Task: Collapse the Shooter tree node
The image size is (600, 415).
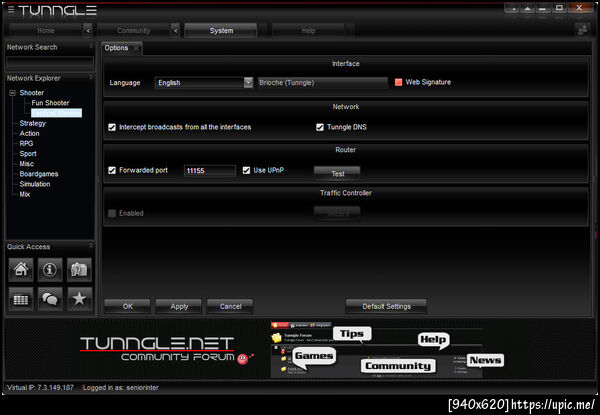Action: coord(13,93)
